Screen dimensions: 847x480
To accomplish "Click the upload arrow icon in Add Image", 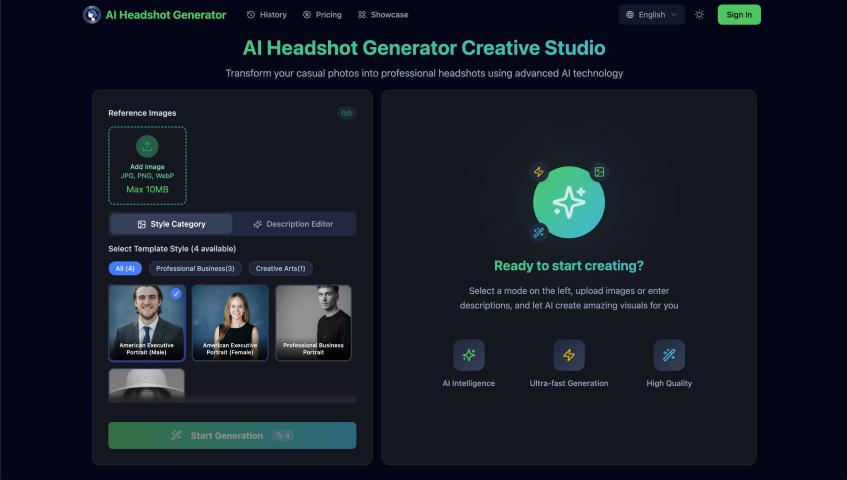I will 147,147.
